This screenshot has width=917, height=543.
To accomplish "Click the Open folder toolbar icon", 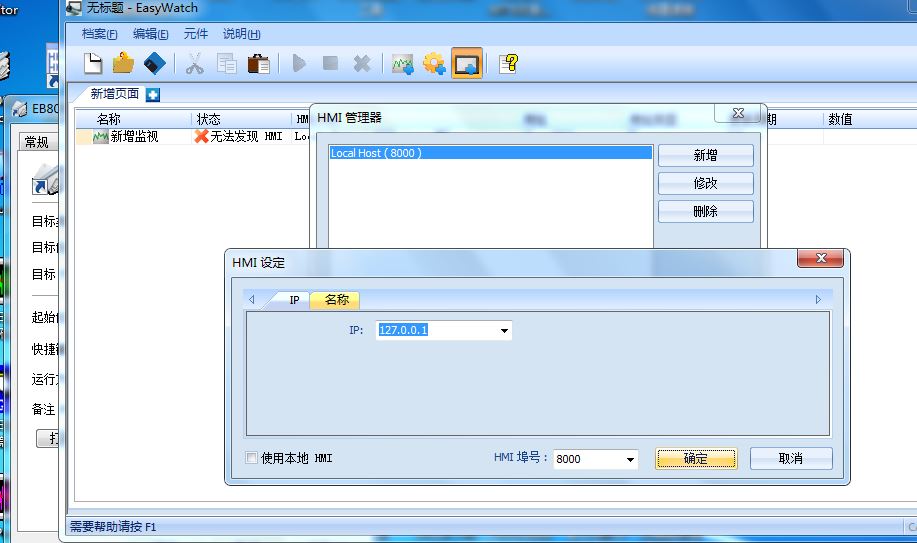I will [123, 64].
